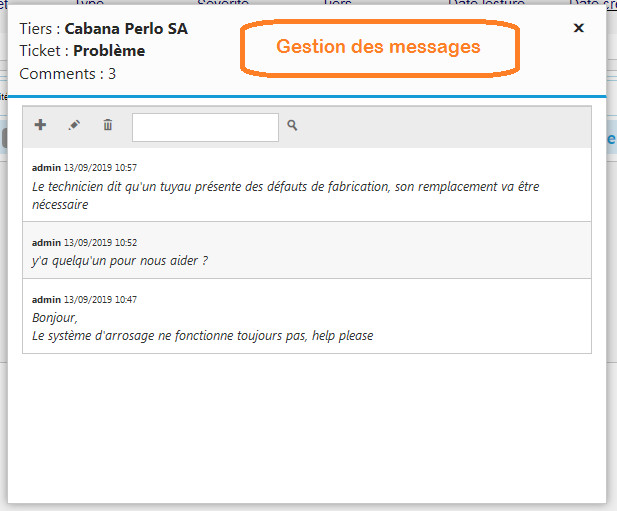The height and width of the screenshot is (511, 617).
Task: Click the plus icon to add message
Action: click(41, 125)
